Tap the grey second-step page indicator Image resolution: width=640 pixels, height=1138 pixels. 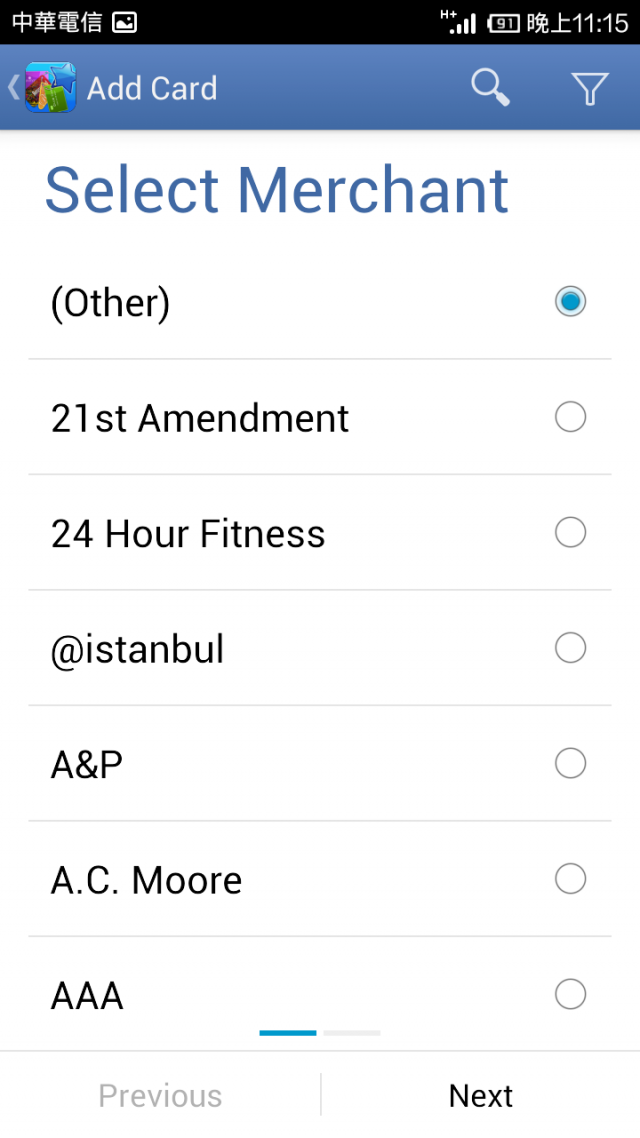tap(352, 1033)
